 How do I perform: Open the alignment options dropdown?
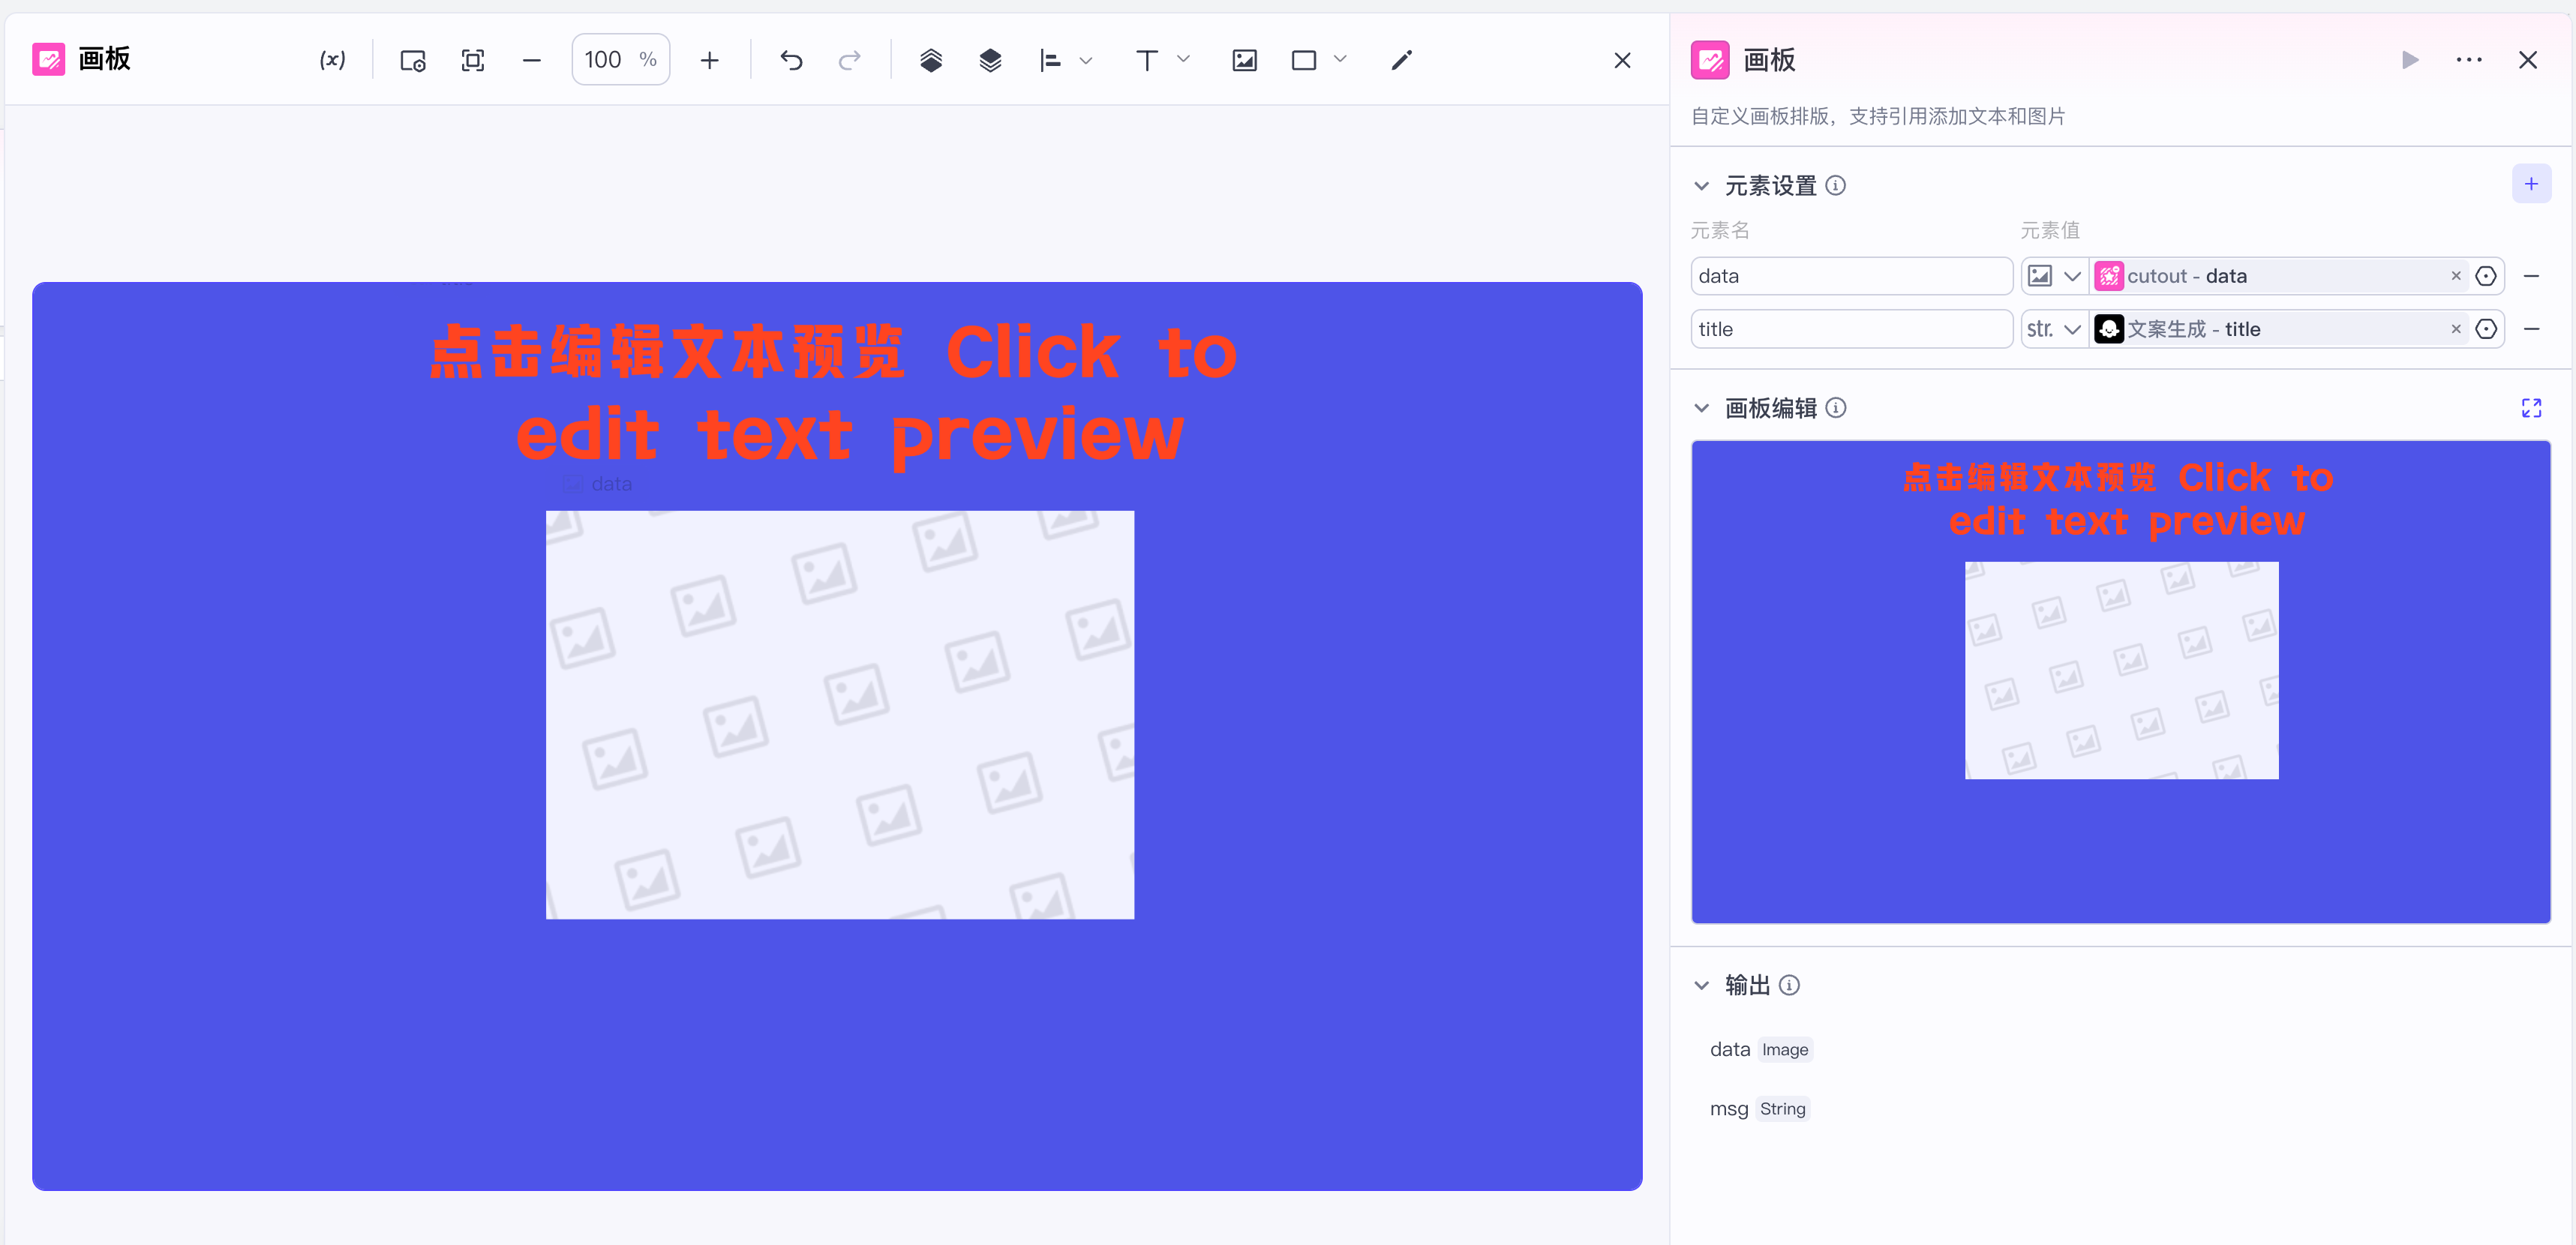1085,60
